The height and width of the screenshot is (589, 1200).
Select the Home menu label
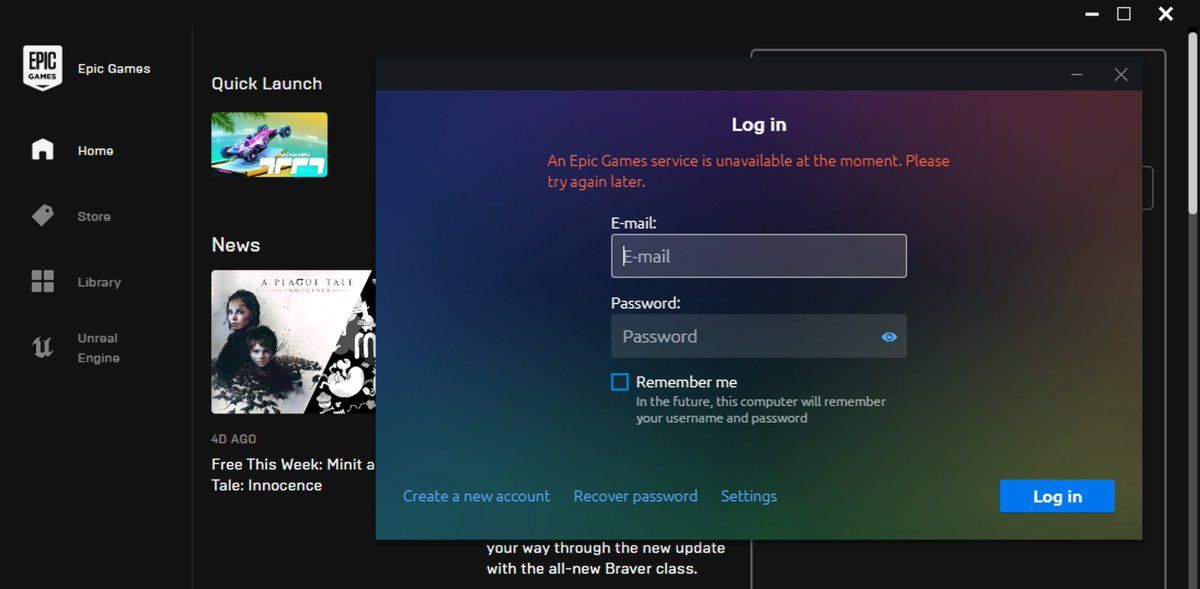point(96,151)
